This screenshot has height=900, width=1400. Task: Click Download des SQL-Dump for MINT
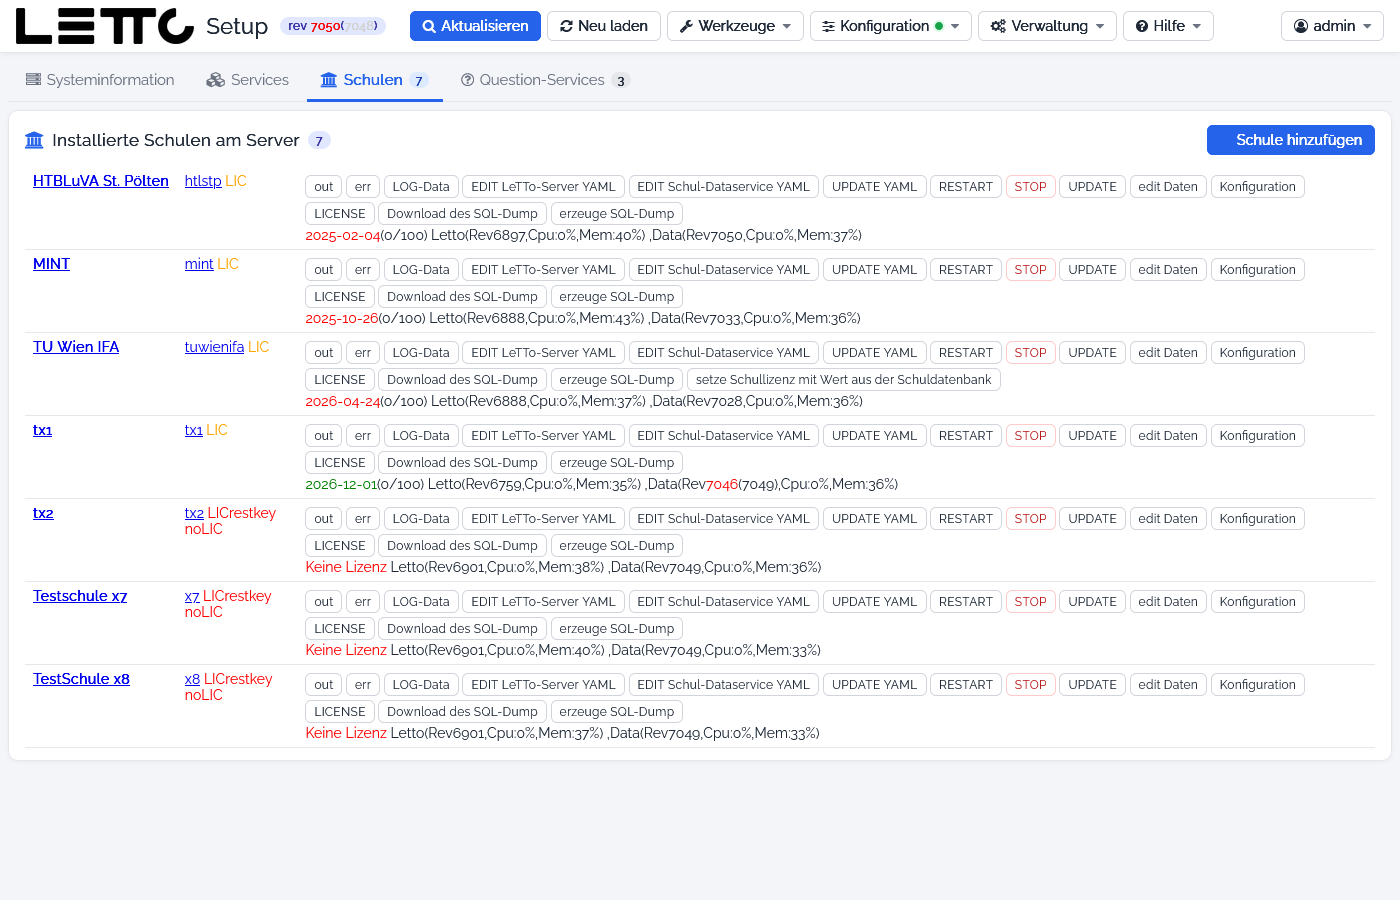[462, 297]
